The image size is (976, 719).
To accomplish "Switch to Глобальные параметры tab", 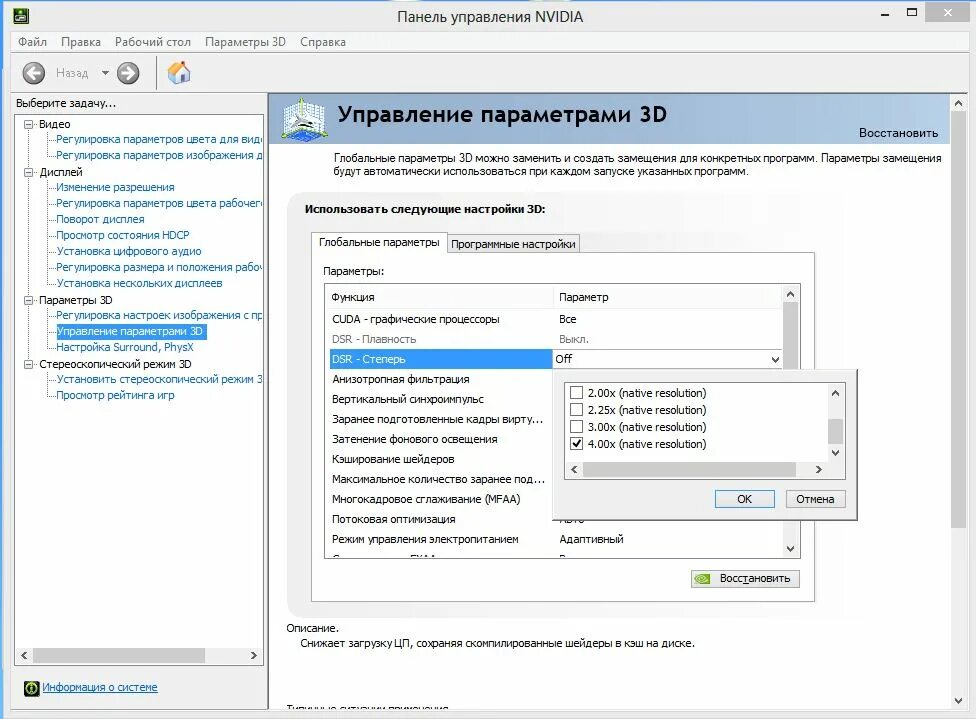I will pyautogui.click(x=379, y=242).
